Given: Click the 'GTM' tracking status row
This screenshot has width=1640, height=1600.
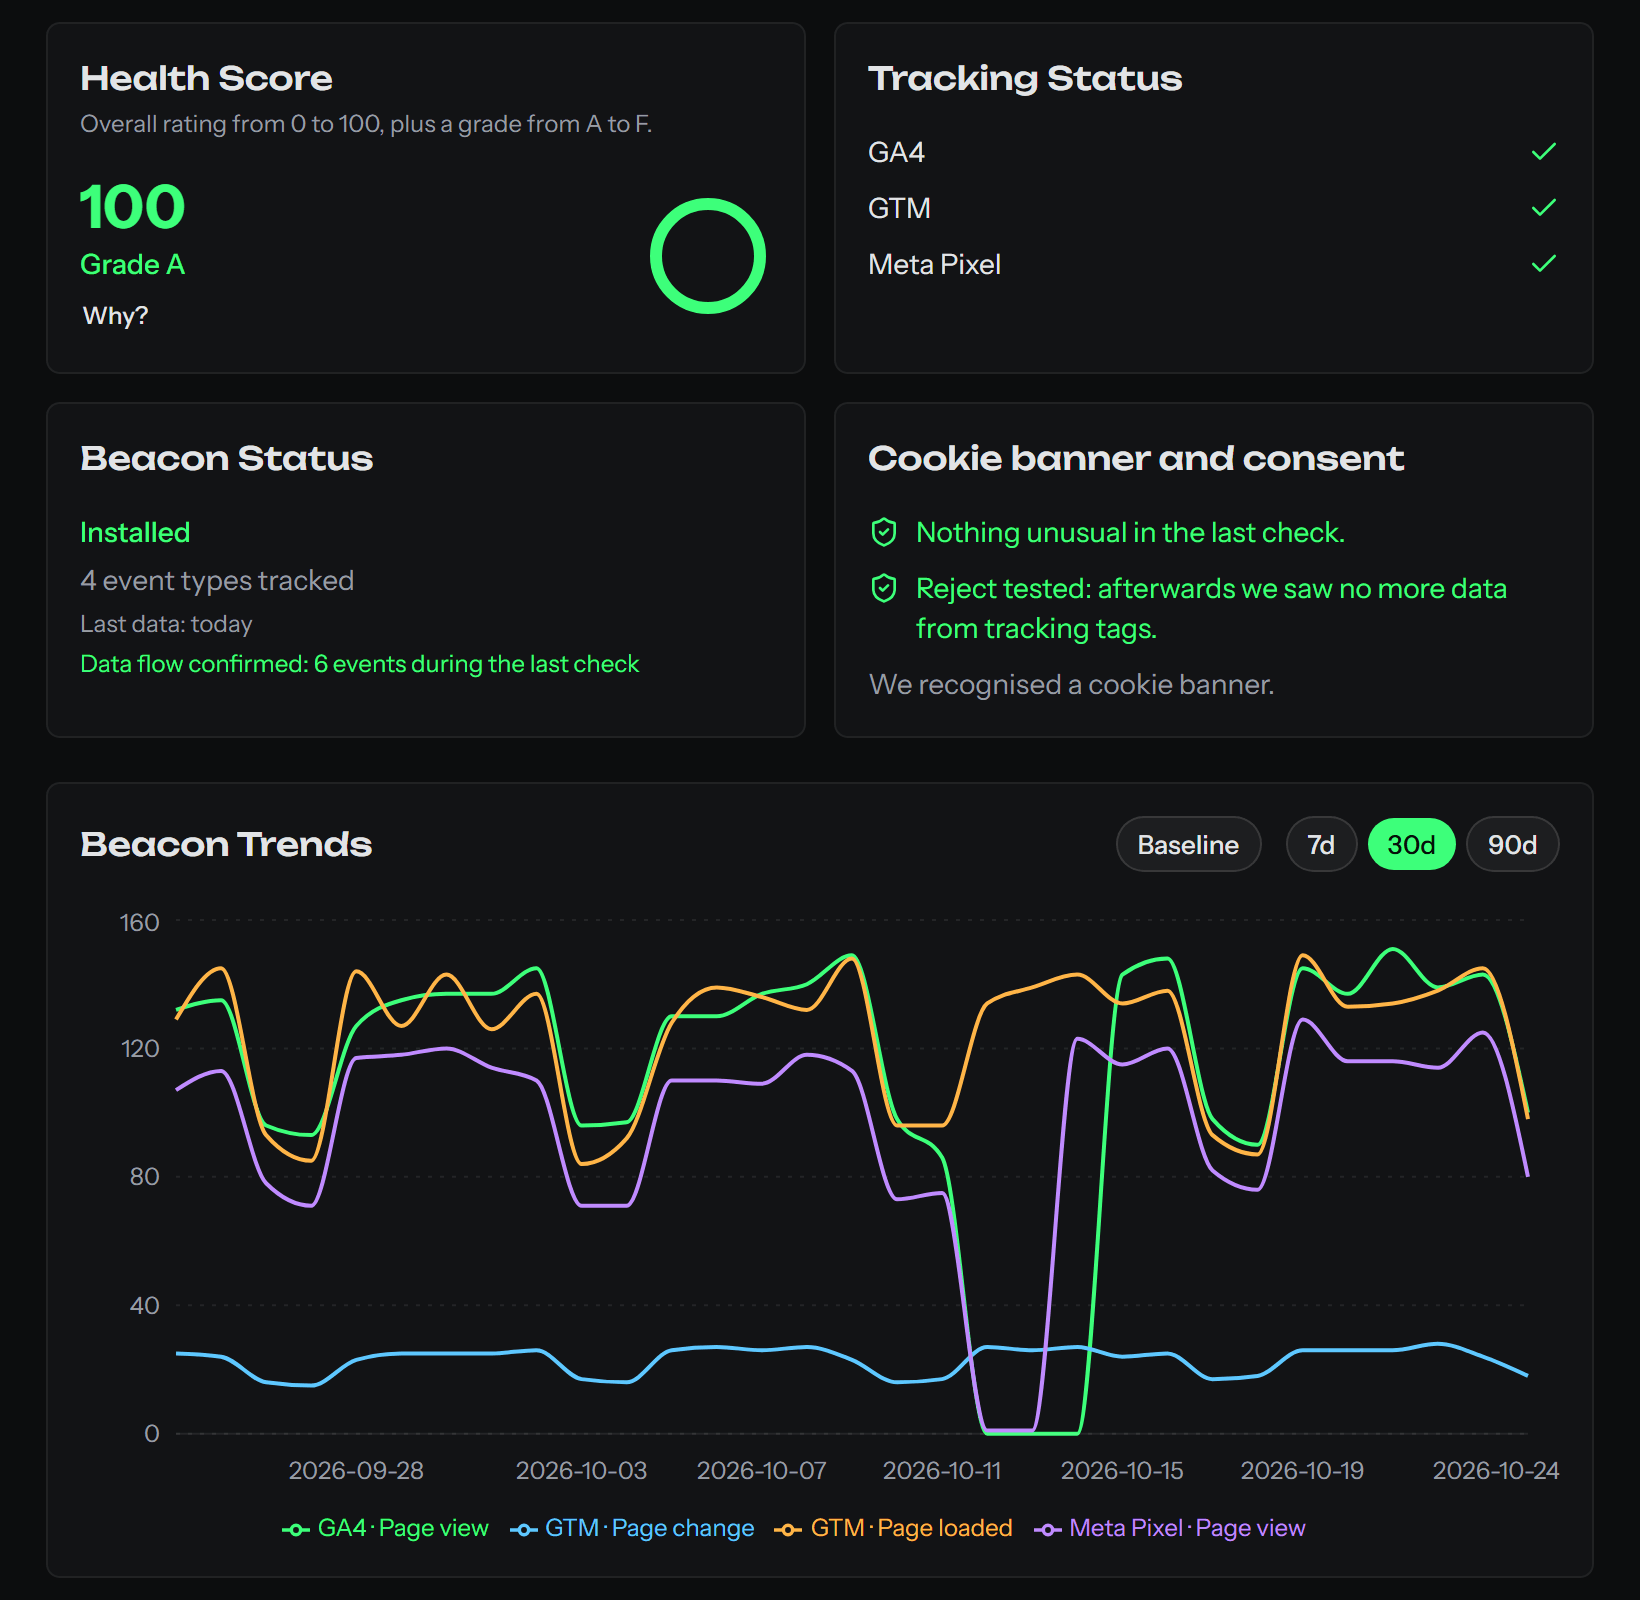Looking at the screenshot, I should (x=1213, y=208).
